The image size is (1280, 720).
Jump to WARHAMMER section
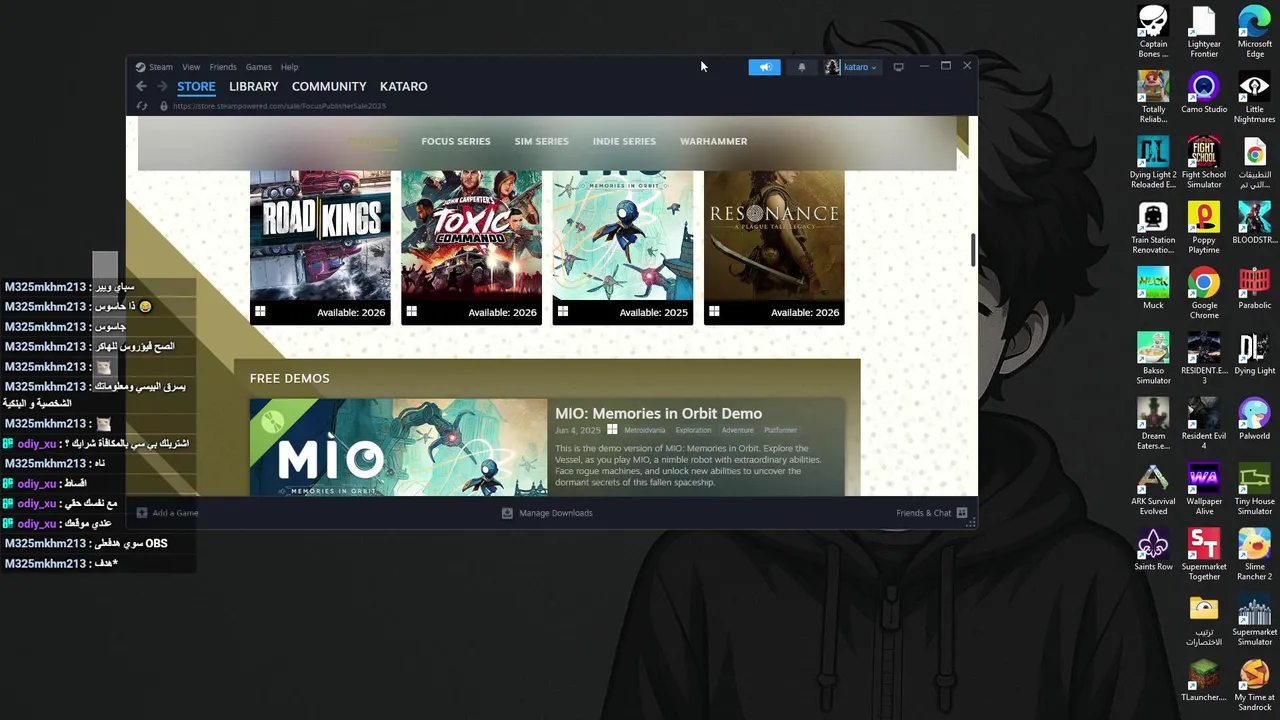(x=713, y=141)
